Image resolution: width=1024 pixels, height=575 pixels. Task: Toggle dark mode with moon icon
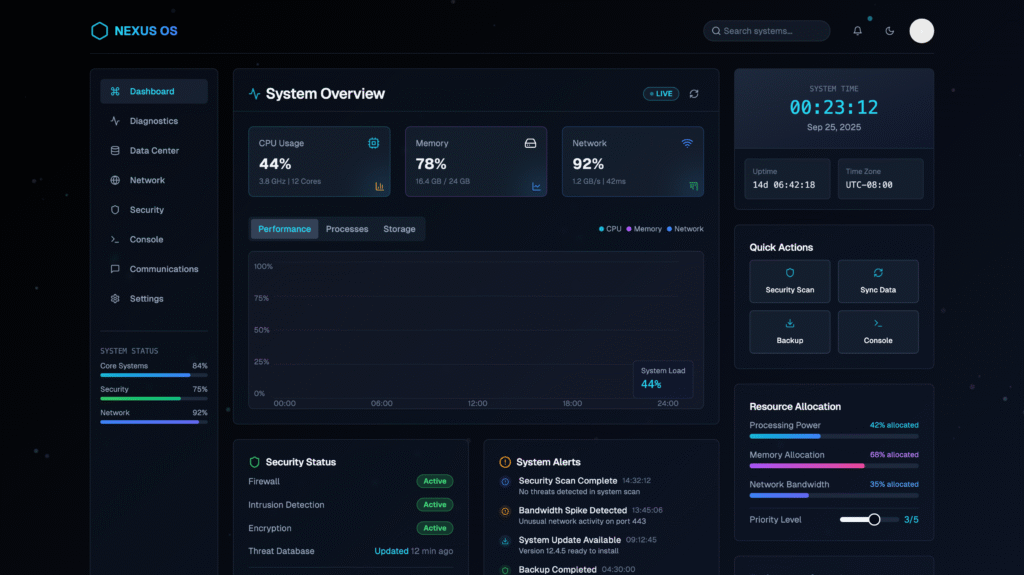889,31
